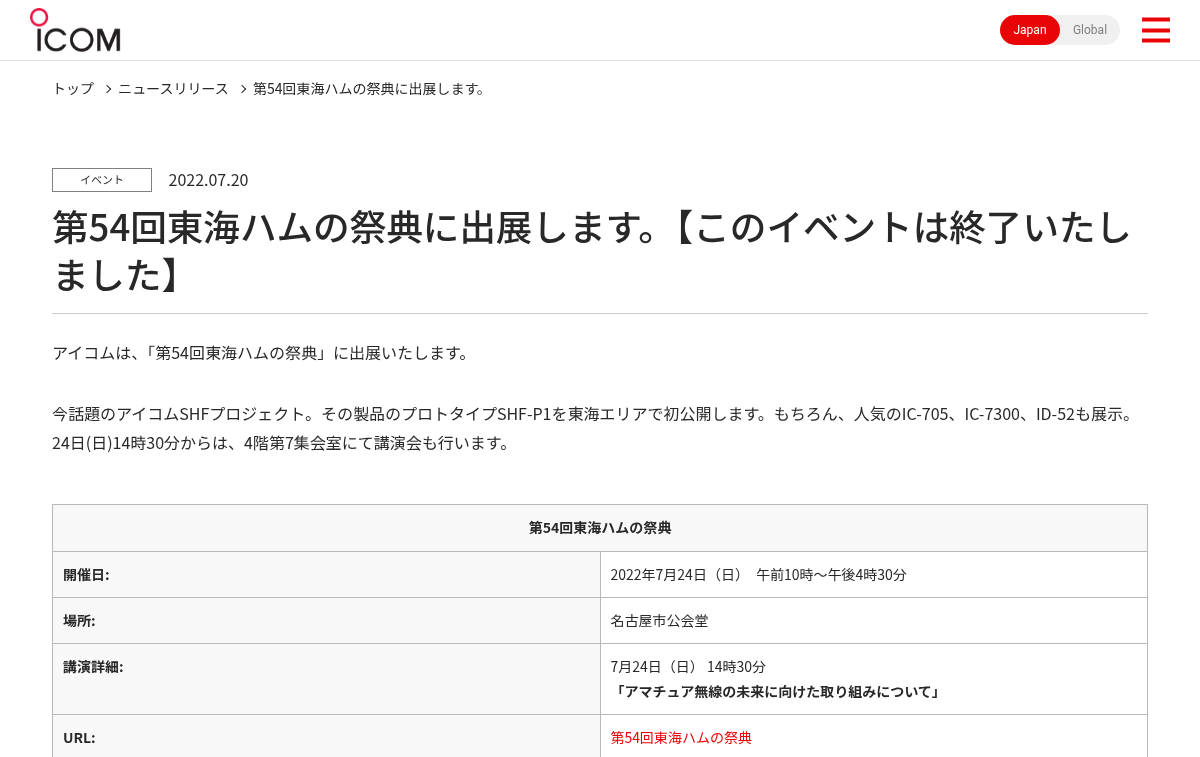The image size is (1200, 757).
Task: Click the current page breadcrumb text
Action: 371,88
